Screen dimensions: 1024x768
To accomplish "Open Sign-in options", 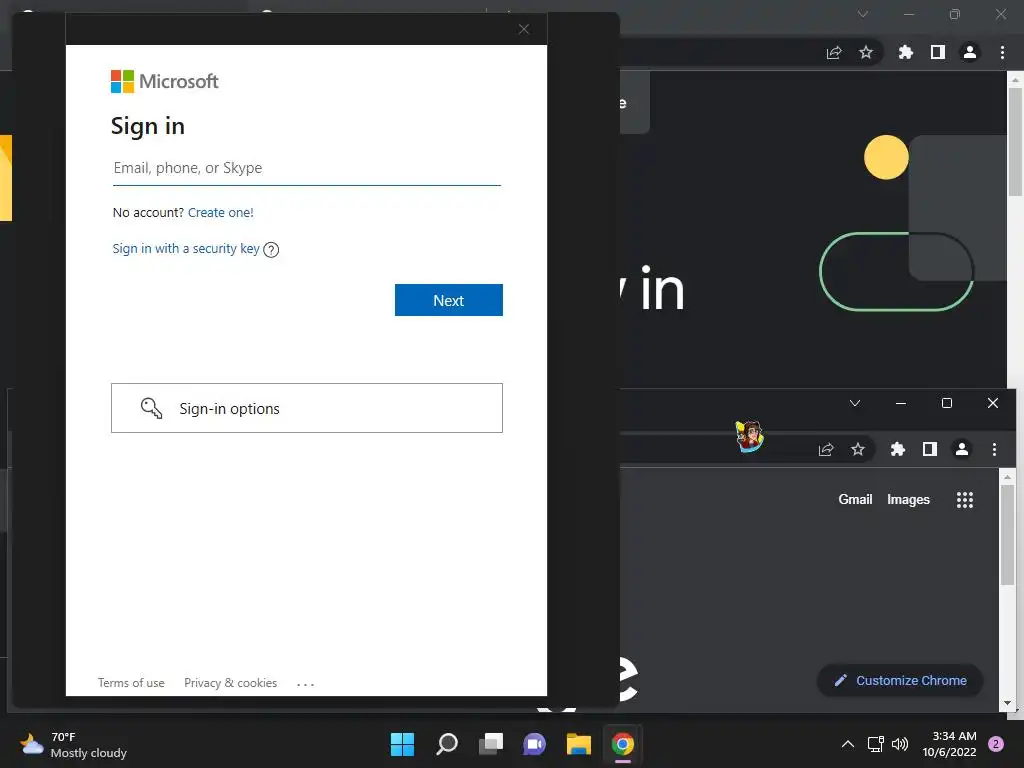I will point(306,408).
